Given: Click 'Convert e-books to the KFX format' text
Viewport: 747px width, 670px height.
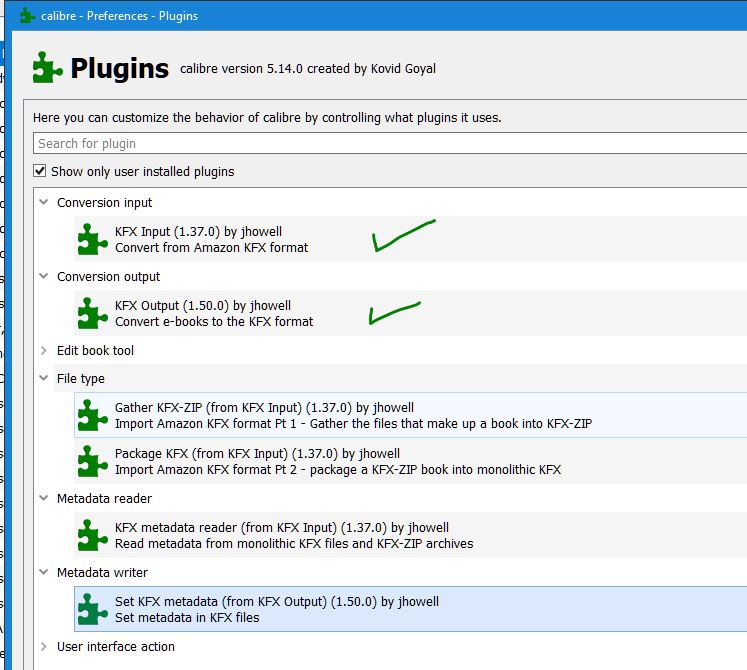Looking at the screenshot, I should click(214, 322).
